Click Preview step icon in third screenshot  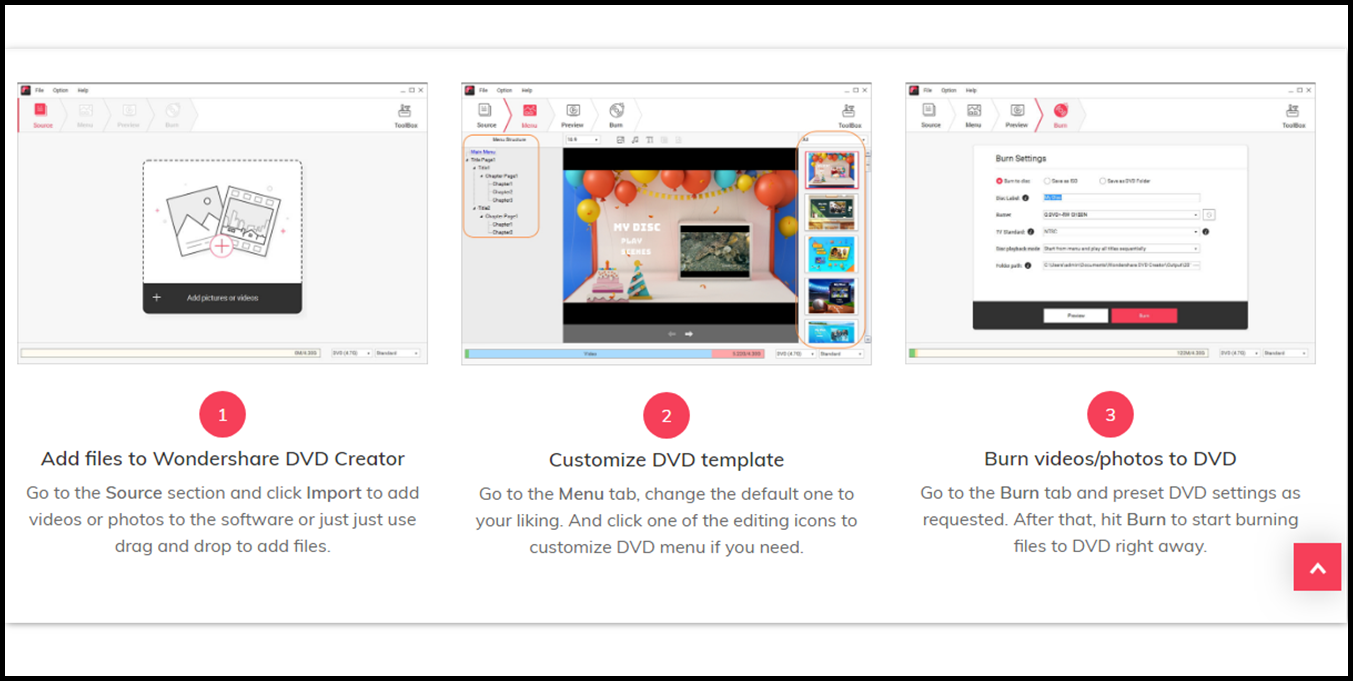point(1017,110)
